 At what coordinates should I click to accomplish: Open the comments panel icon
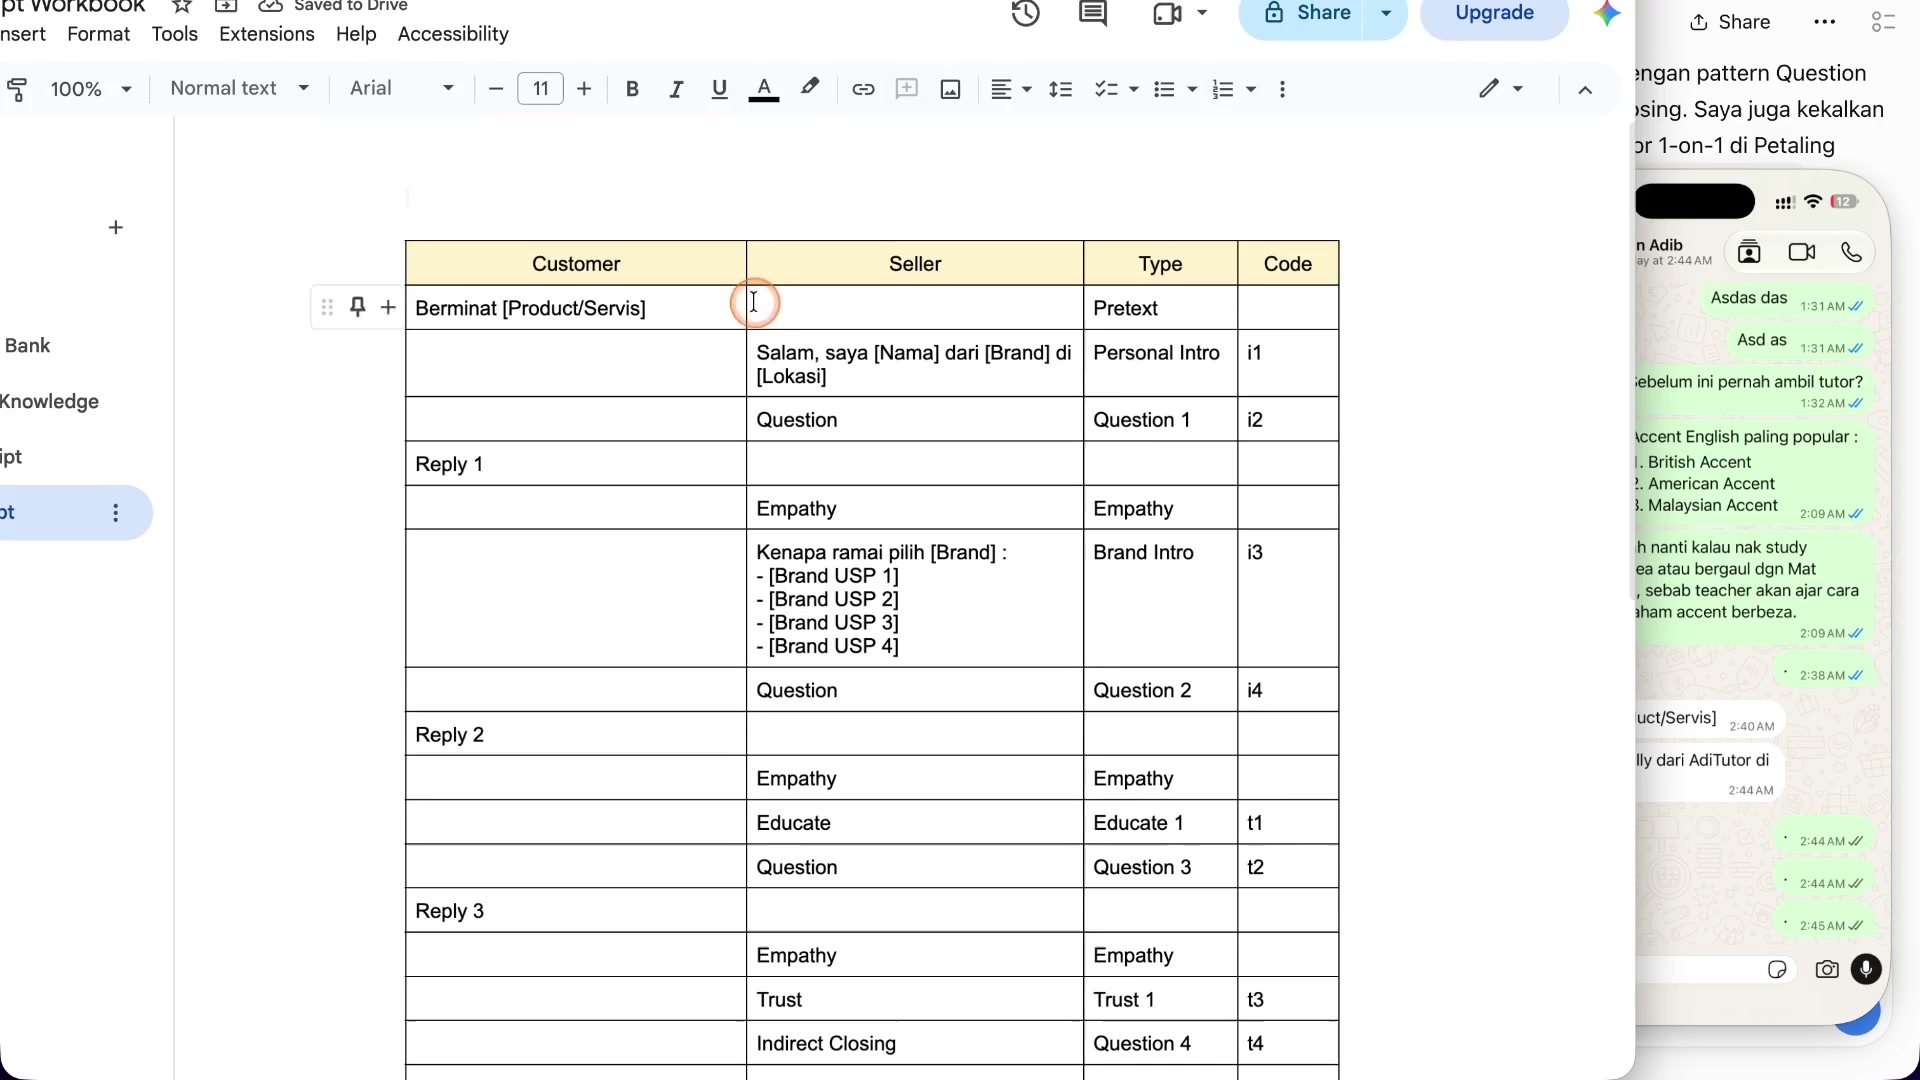click(x=1093, y=14)
